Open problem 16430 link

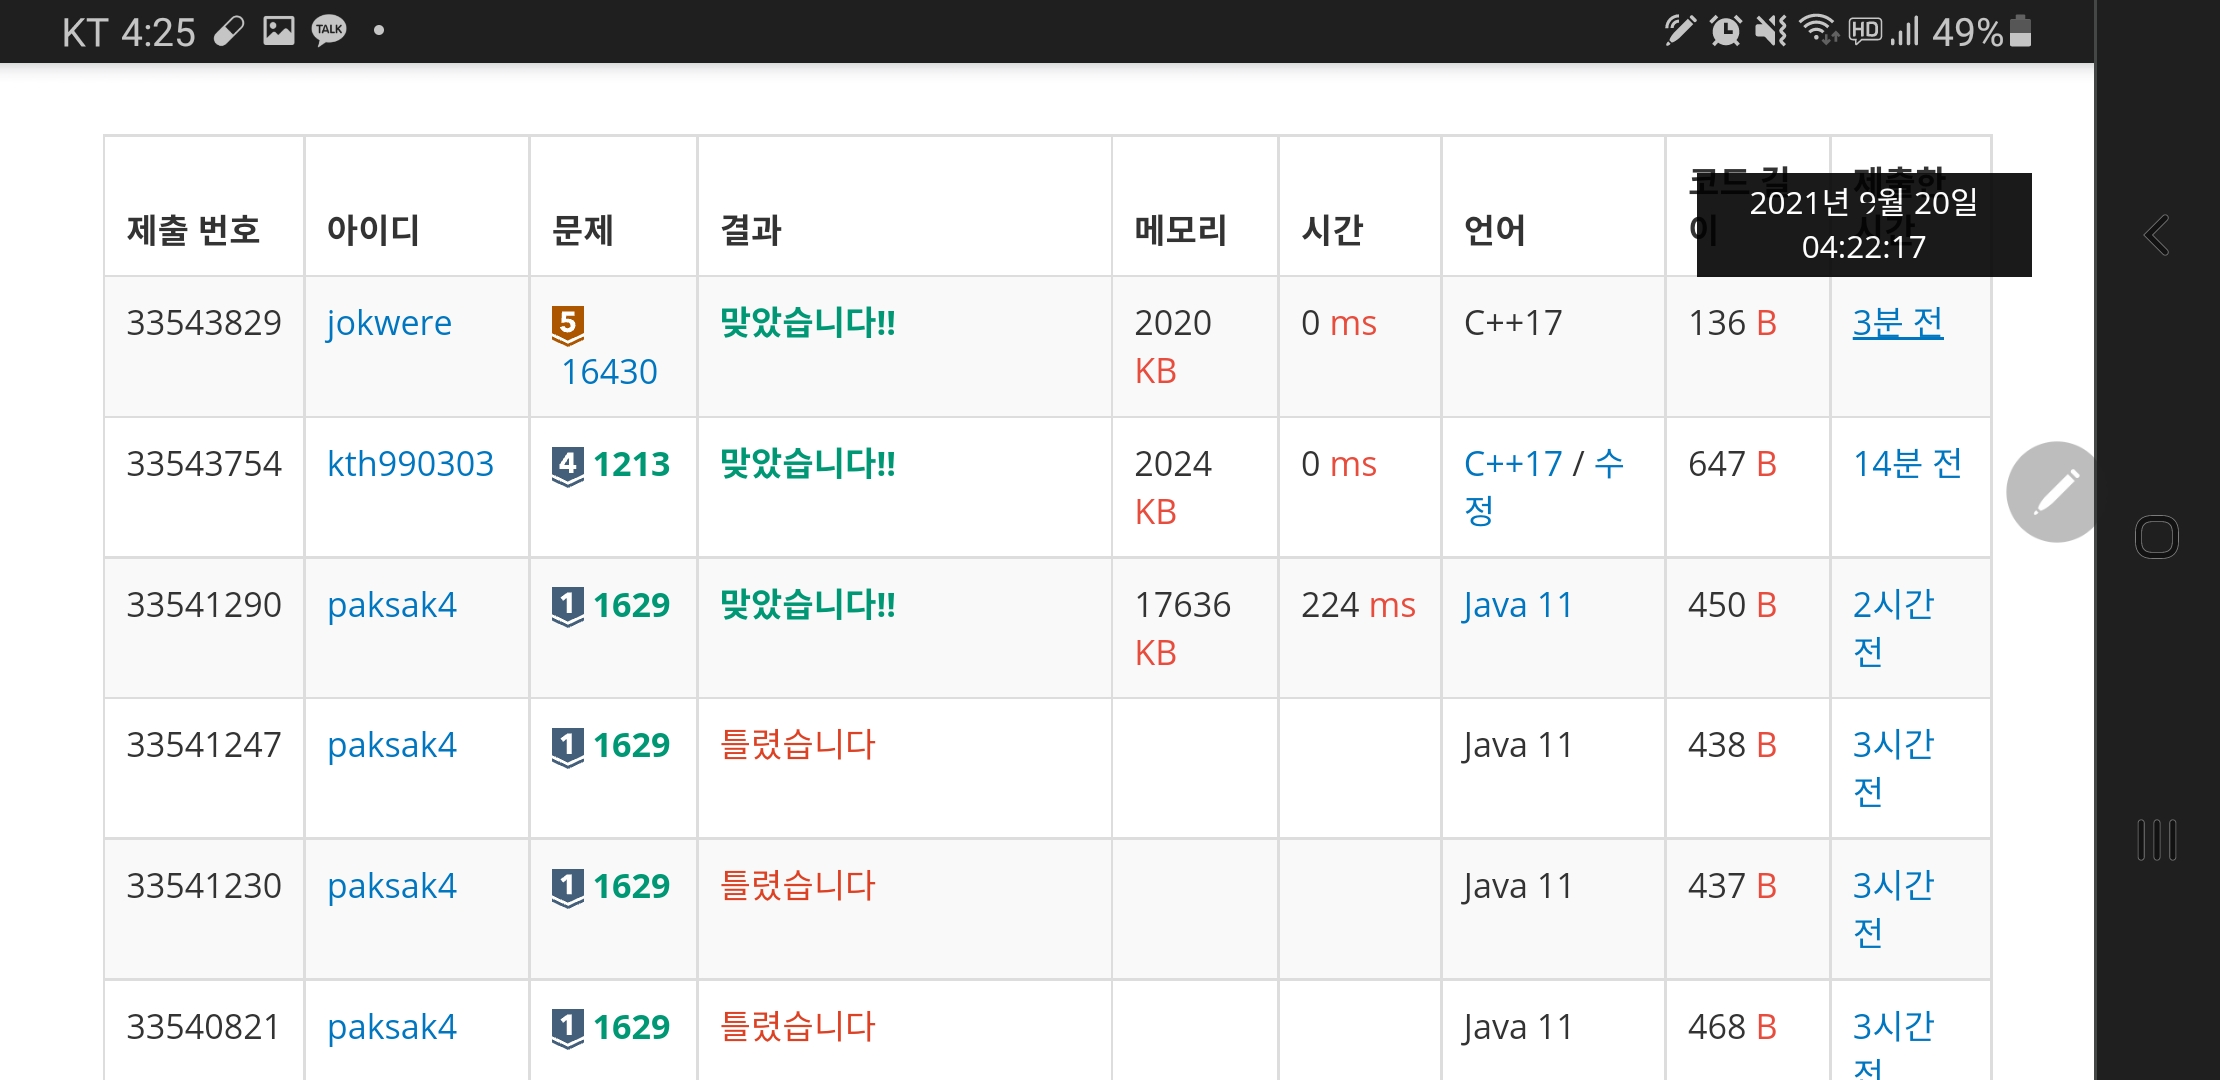[x=609, y=372]
